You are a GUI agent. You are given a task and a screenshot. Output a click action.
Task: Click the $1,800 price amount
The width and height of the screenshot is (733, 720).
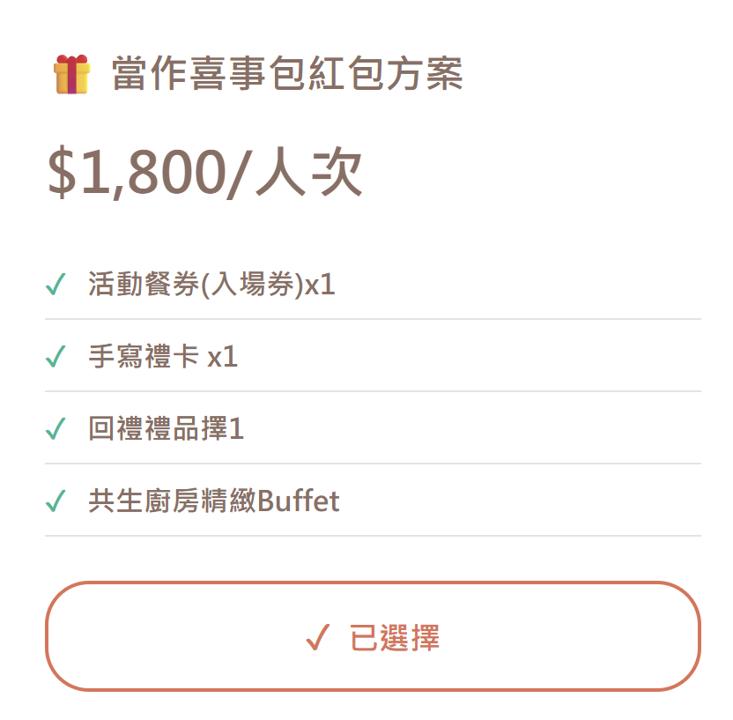click(137, 173)
